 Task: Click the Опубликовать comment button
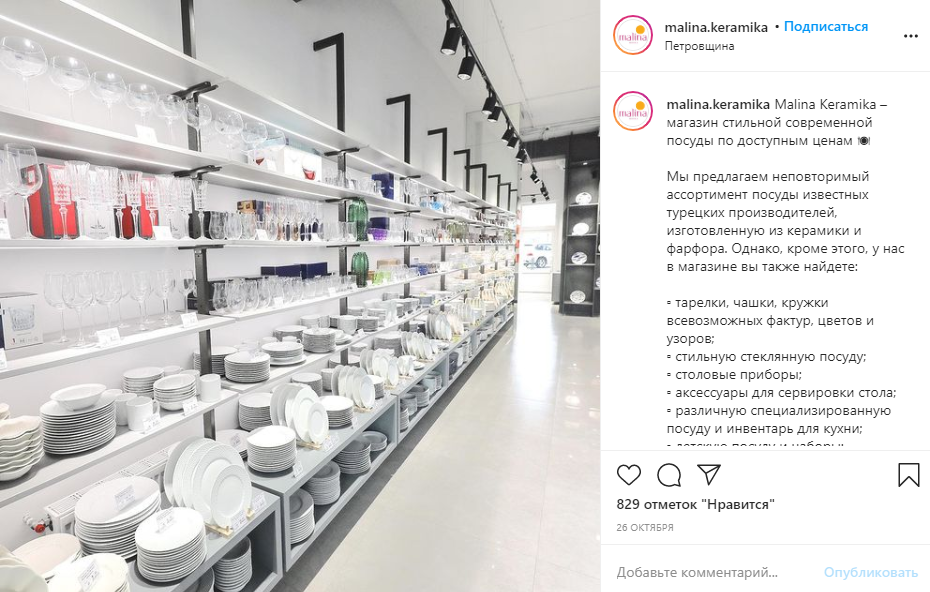[870, 572]
